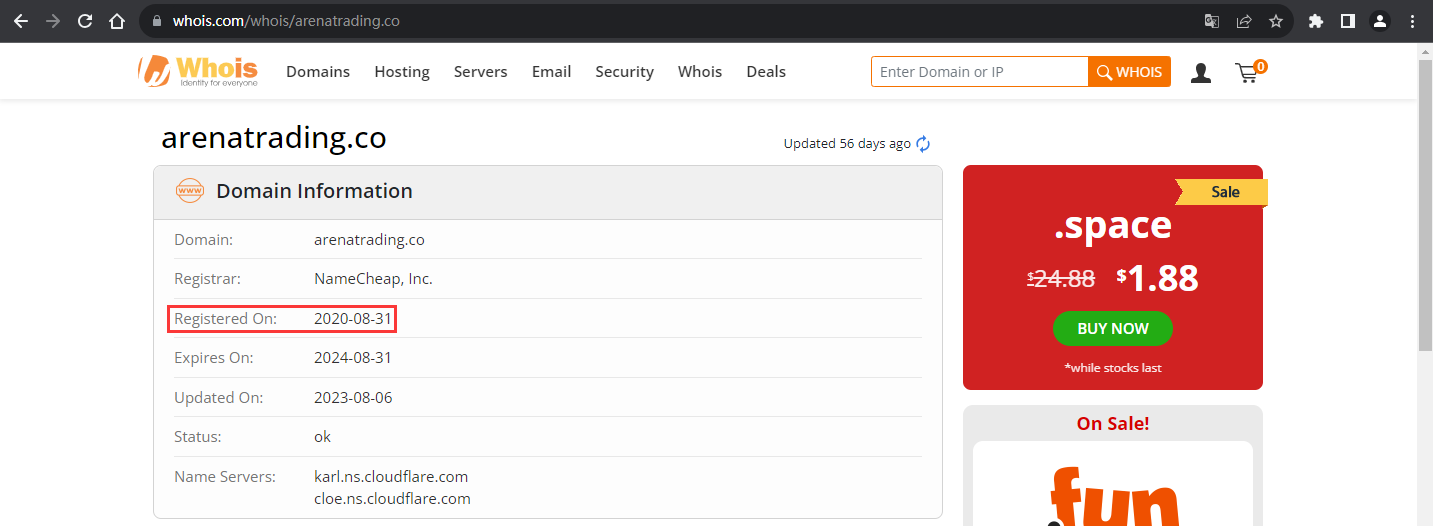The image size is (1433, 526).
Task: Go back to the previous page
Action: click(20, 21)
